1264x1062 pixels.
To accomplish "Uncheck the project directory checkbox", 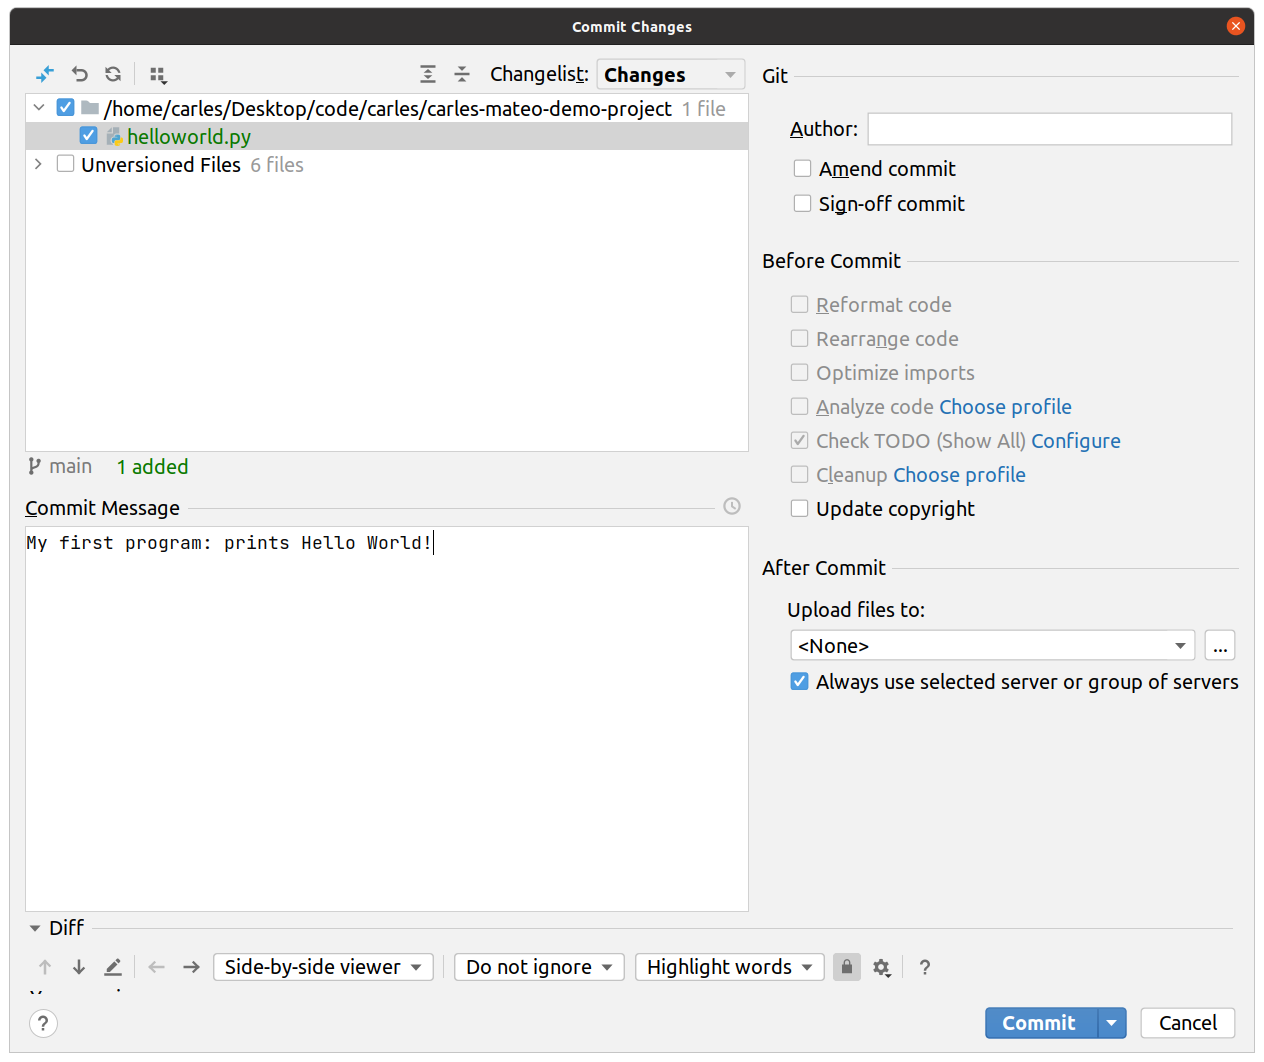I will tap(65, 107).
